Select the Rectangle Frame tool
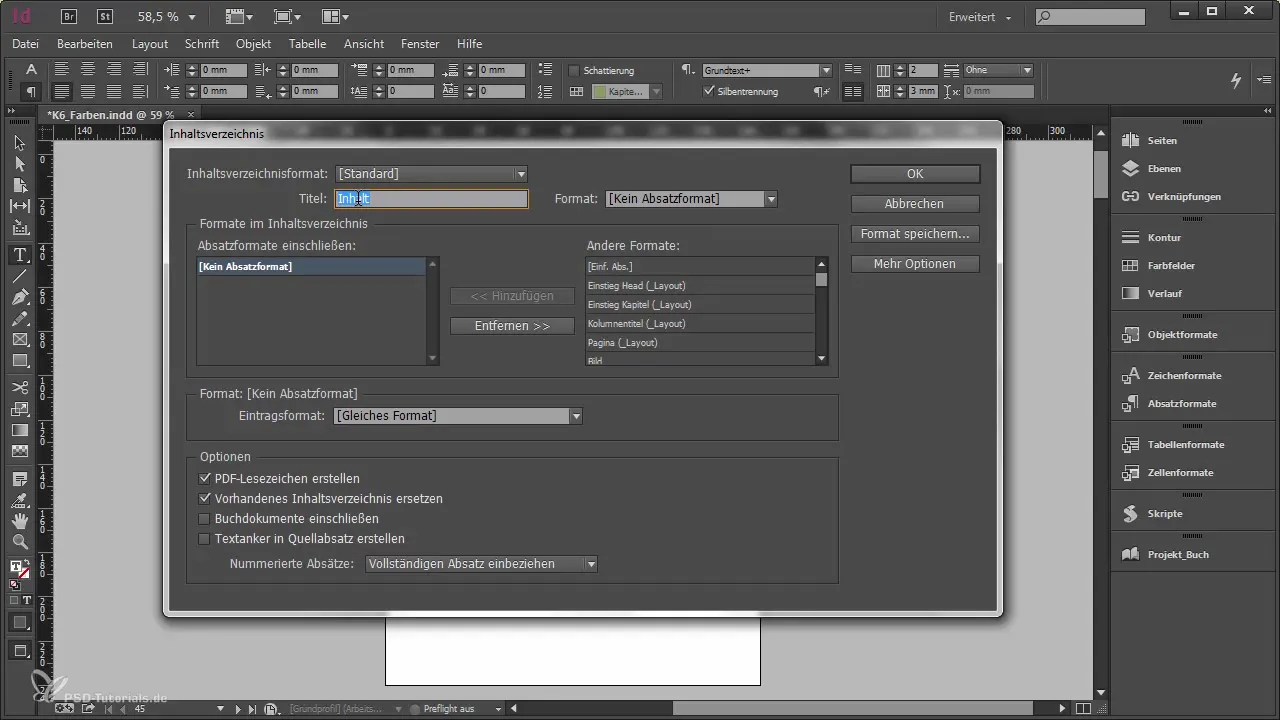Screen dimensions: 1280x720 coord(19,339)
